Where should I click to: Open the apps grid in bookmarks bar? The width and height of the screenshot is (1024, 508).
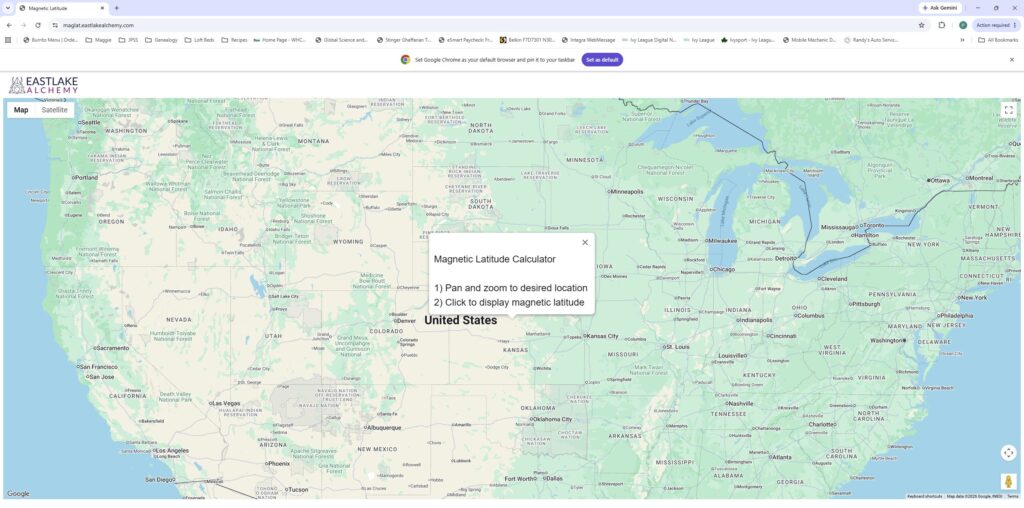click(8, 40)
